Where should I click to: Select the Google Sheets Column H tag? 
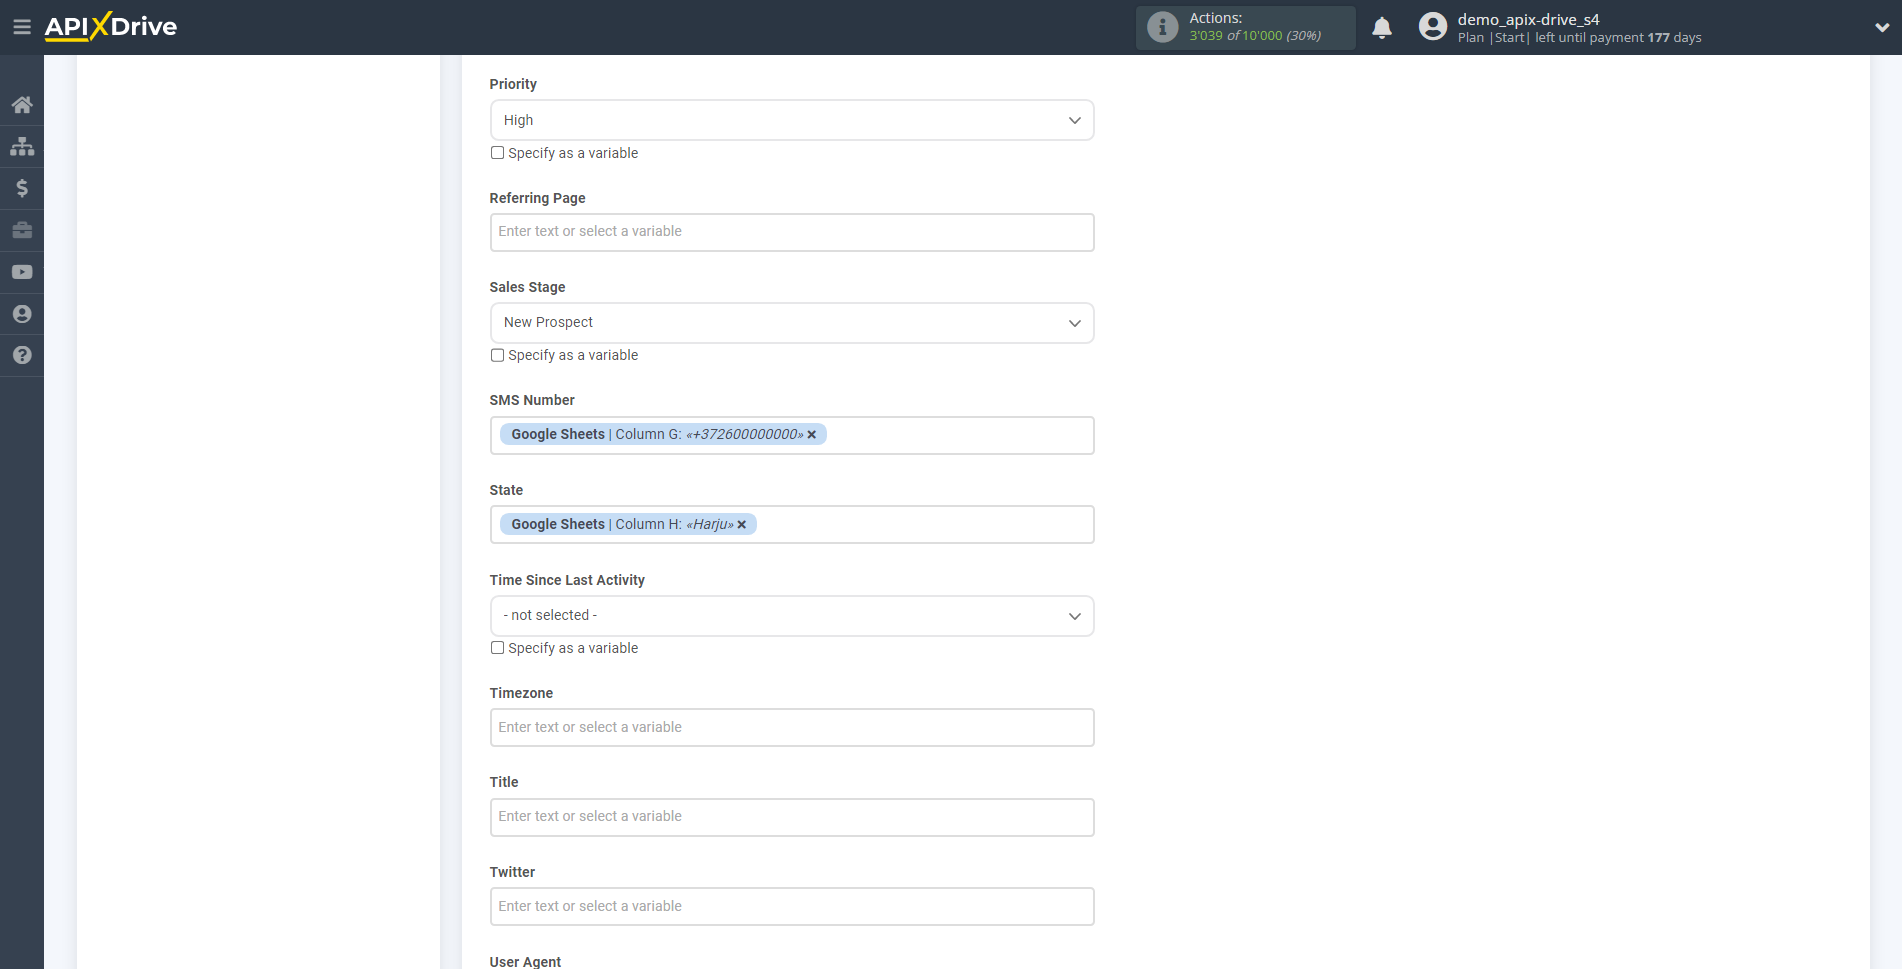[628, 525]
